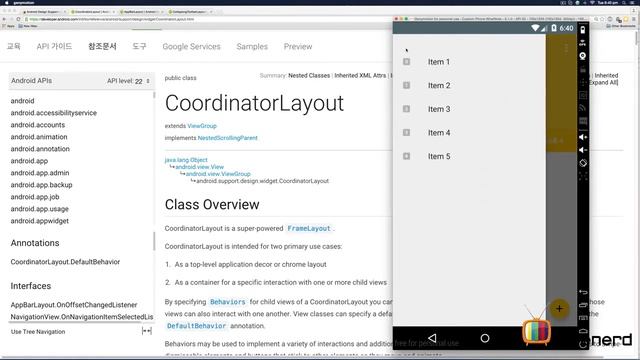Open the 도구 tab
This screenshot has width=640, height=360.
(139, 47)
